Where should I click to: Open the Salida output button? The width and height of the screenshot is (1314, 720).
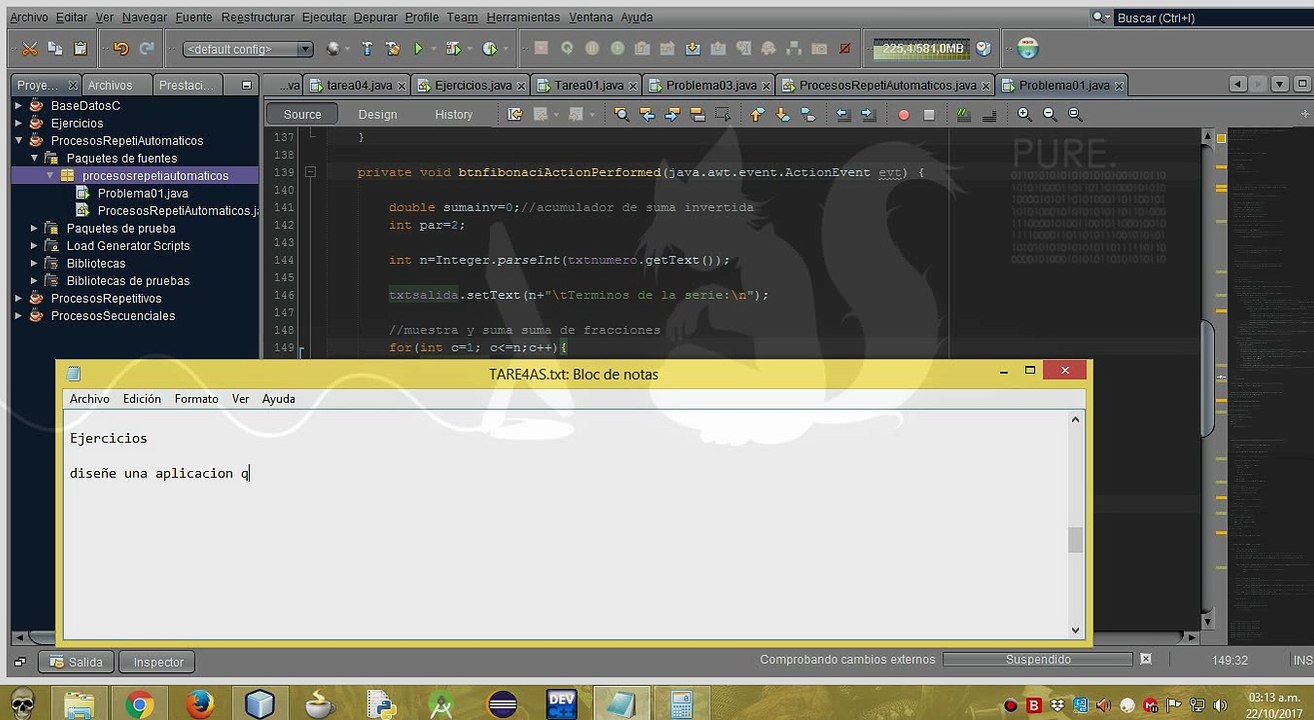coord(75,661)
